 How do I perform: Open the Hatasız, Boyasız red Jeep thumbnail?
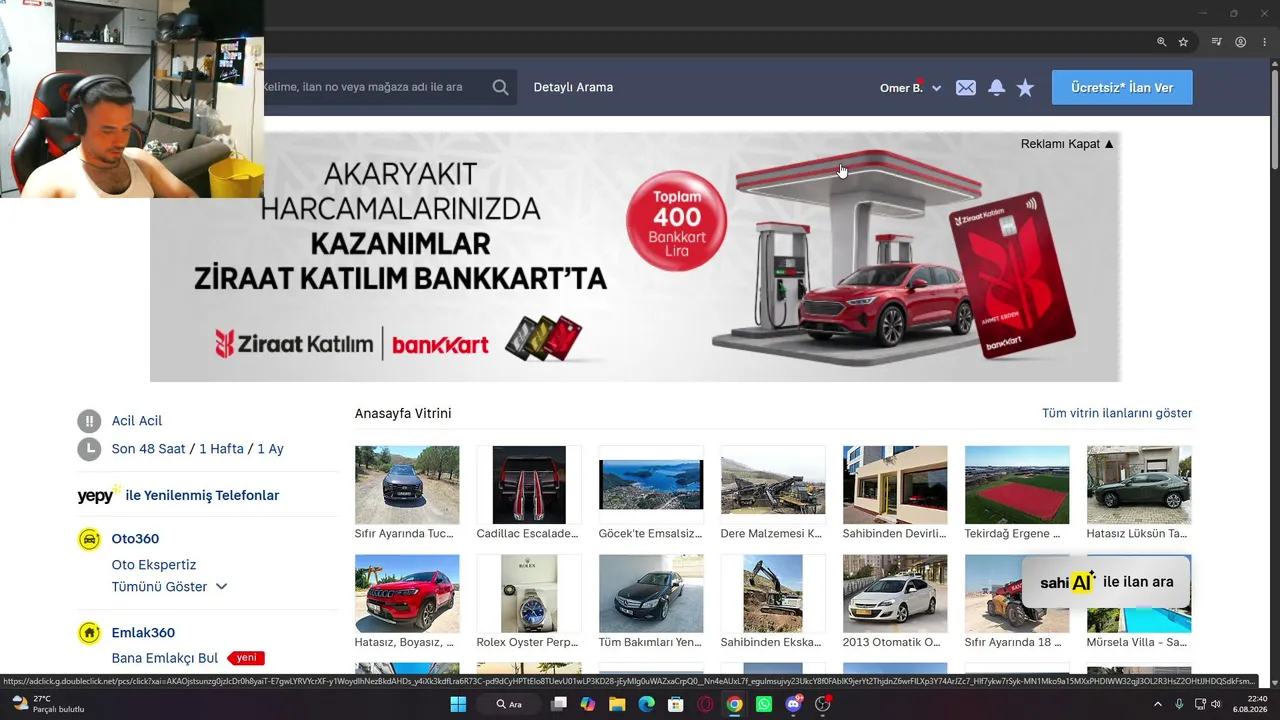coord(407,594)
